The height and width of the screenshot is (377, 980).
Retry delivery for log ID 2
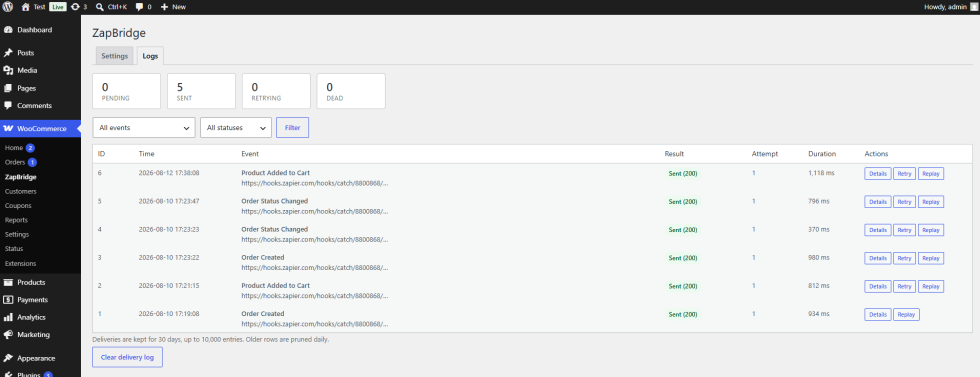(904, 286)
